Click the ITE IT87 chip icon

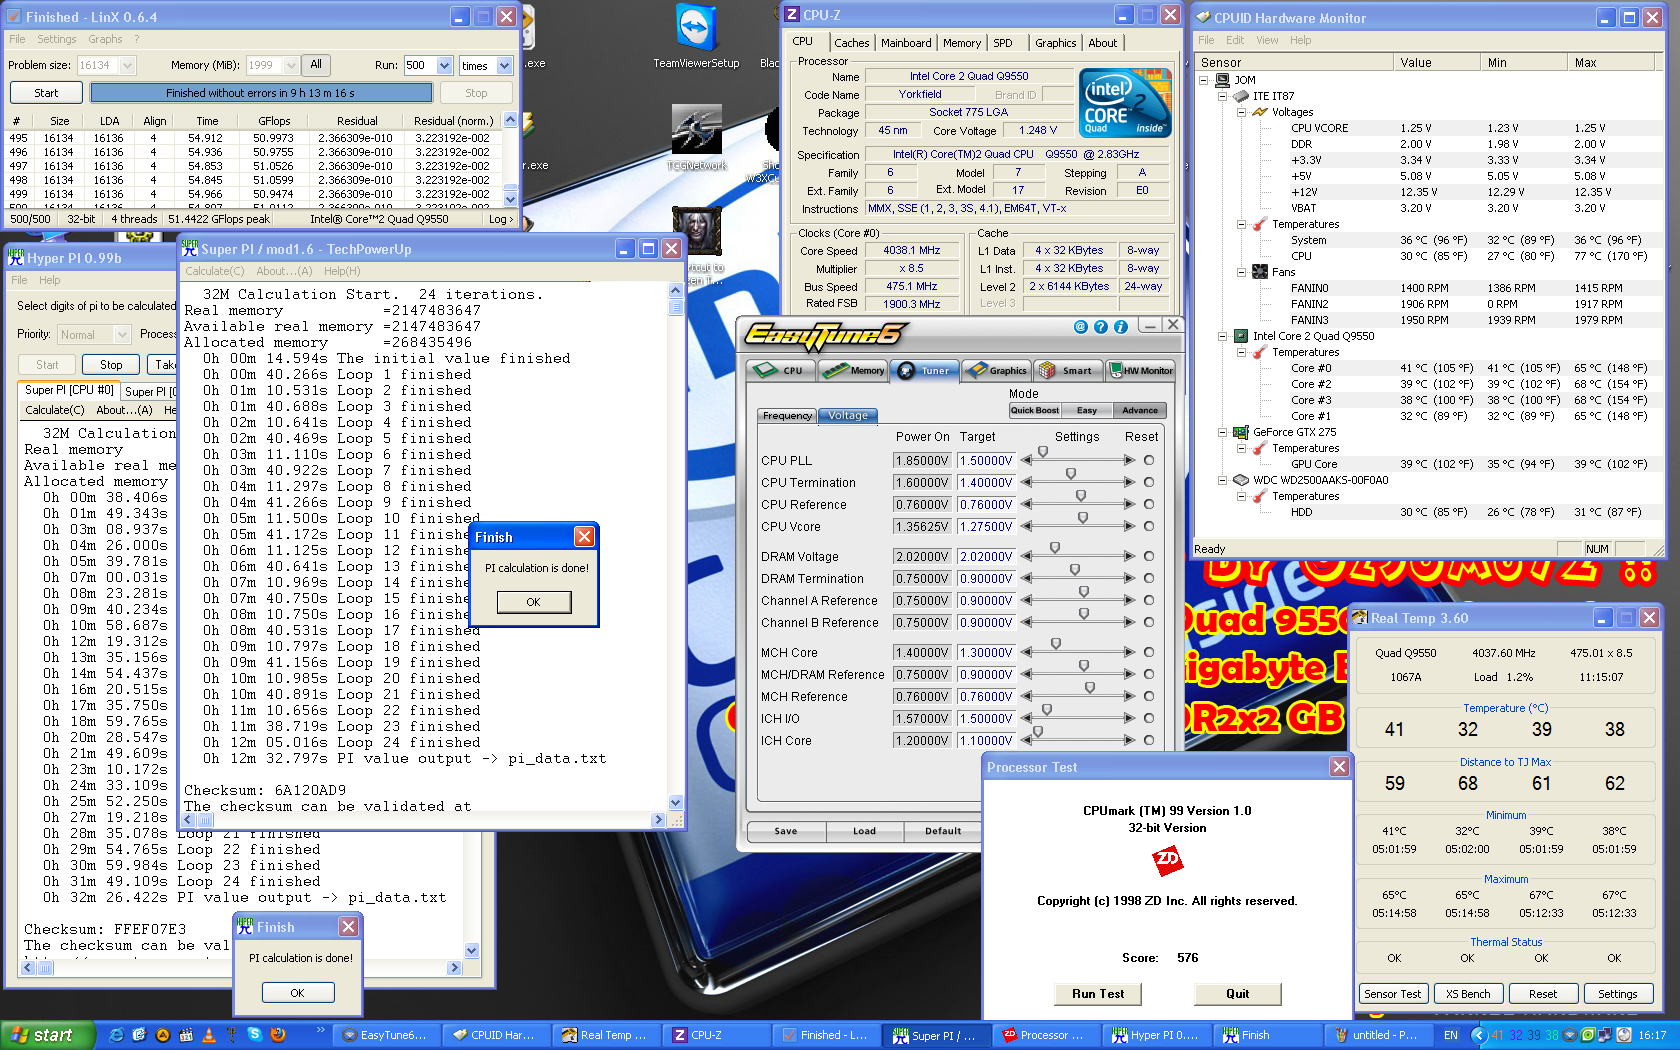(x=1241, y=96)
